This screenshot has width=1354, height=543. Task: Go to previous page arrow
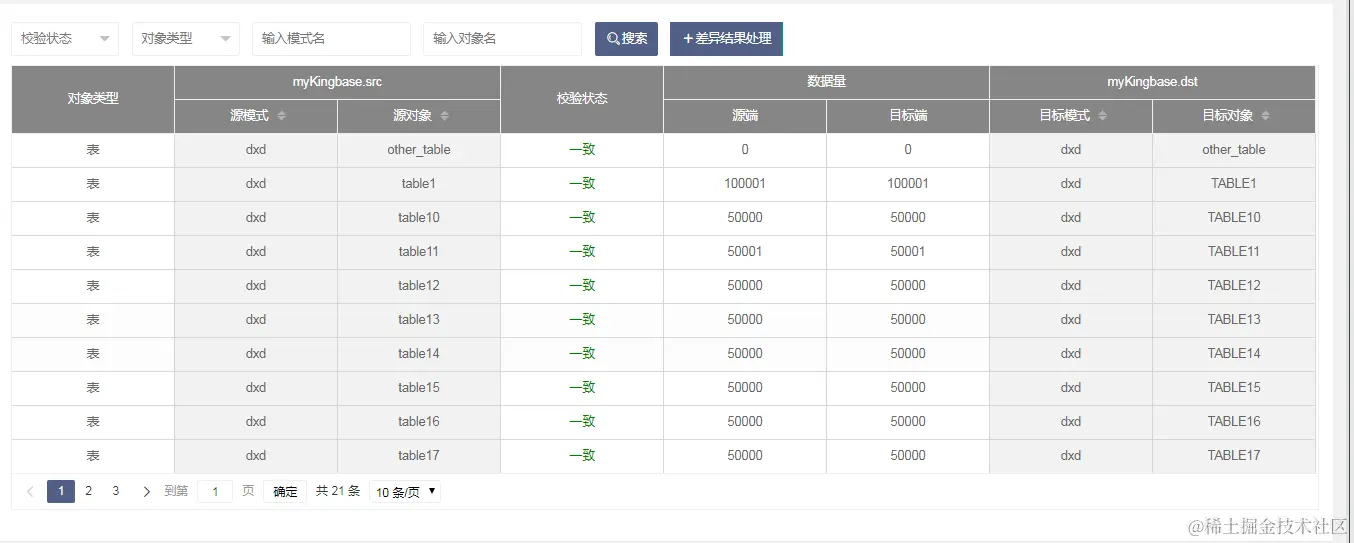point(30,491)
